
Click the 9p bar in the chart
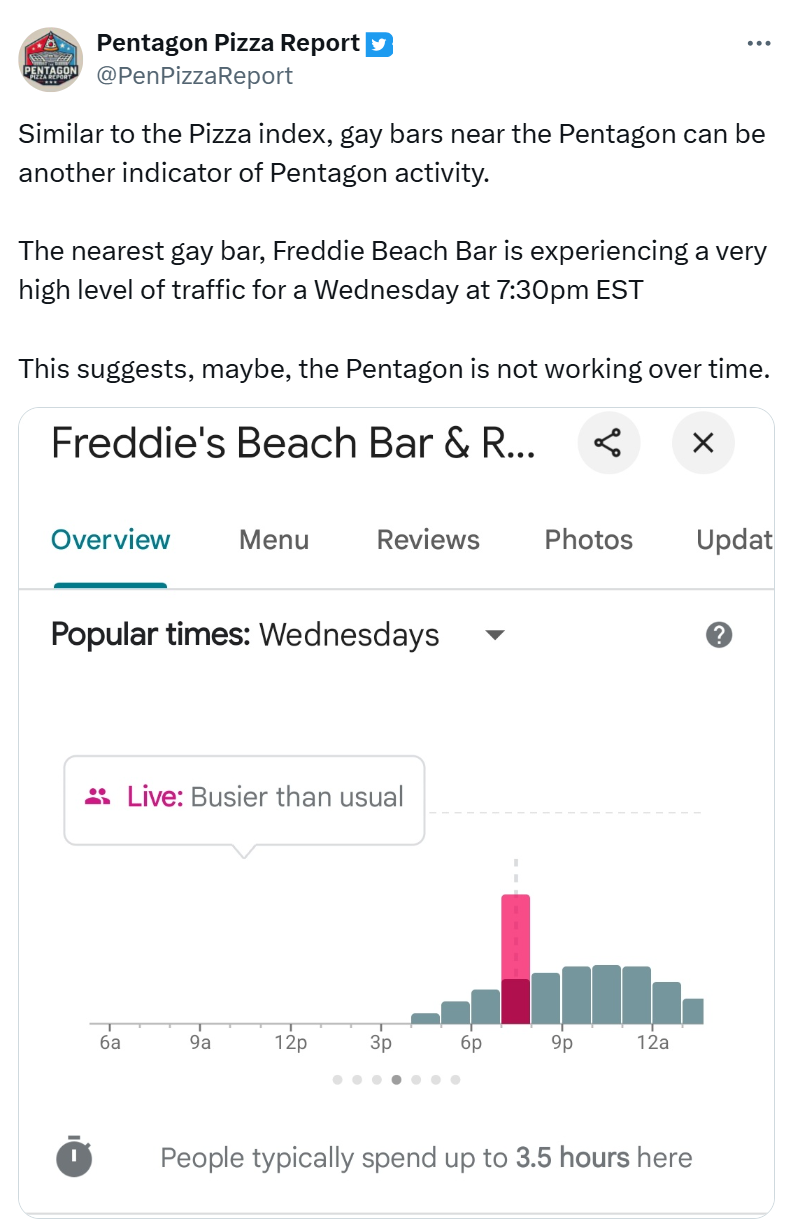click(576, 995)
